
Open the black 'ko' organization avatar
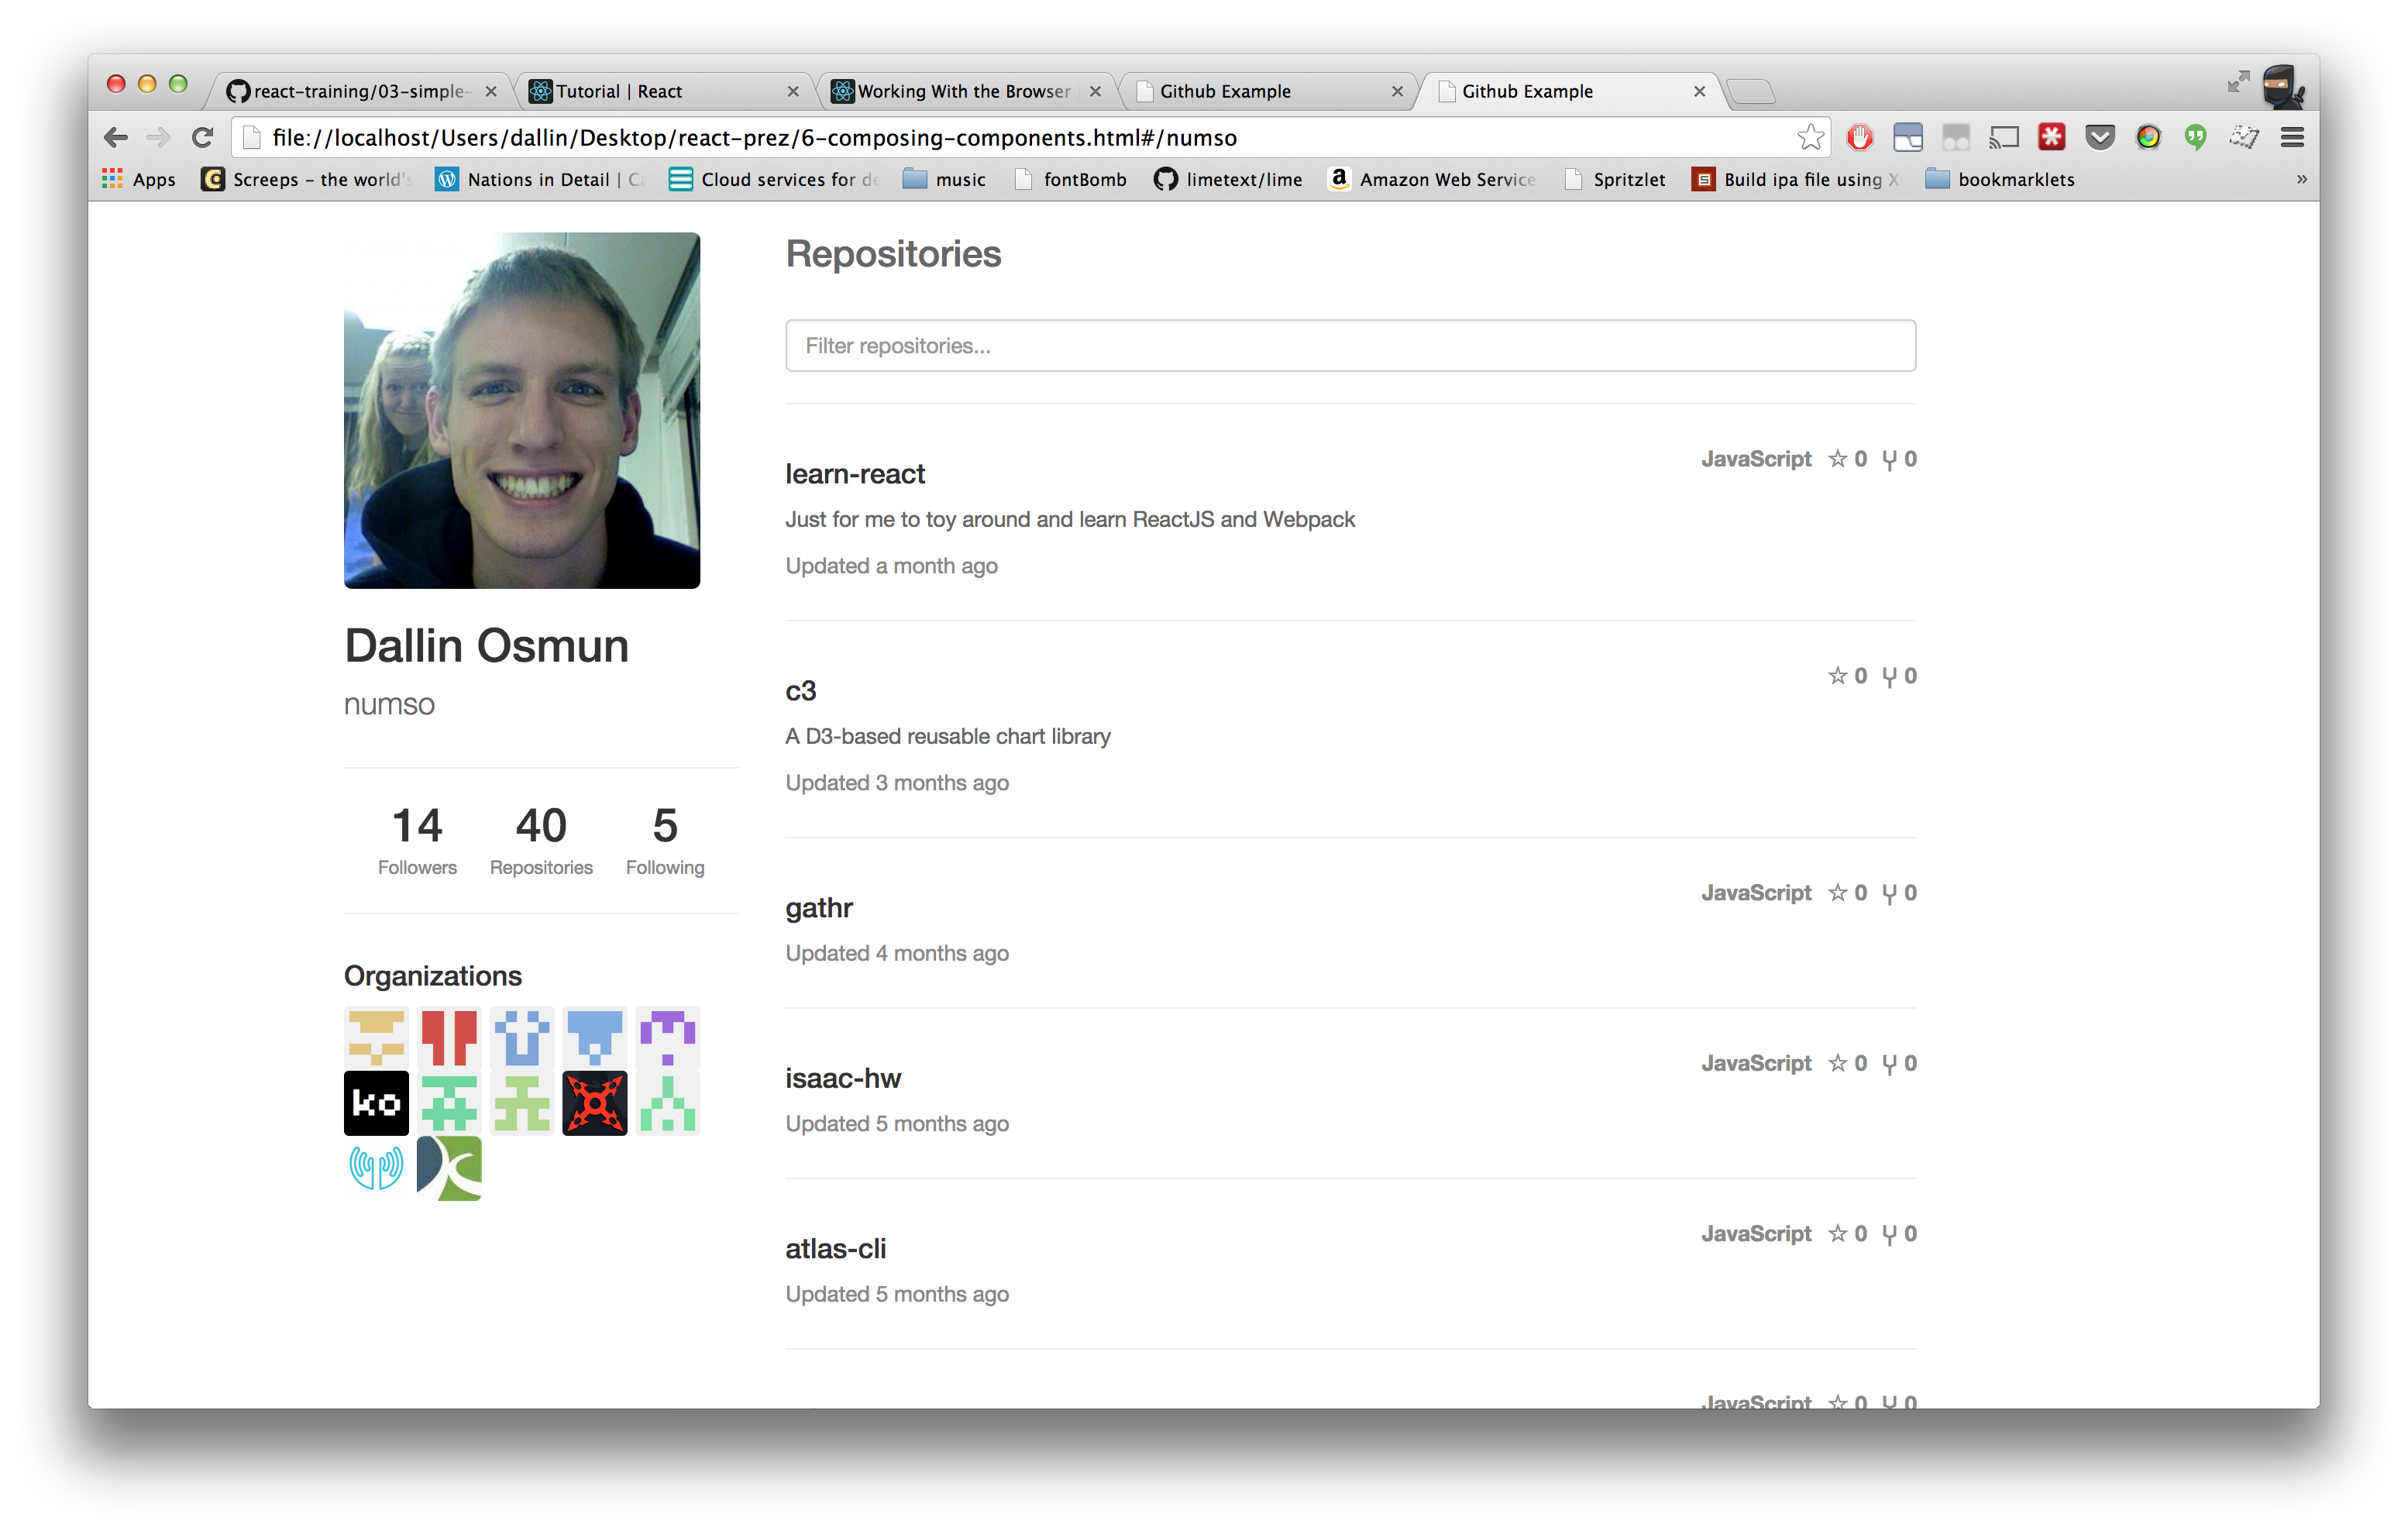click(376, 1103)
